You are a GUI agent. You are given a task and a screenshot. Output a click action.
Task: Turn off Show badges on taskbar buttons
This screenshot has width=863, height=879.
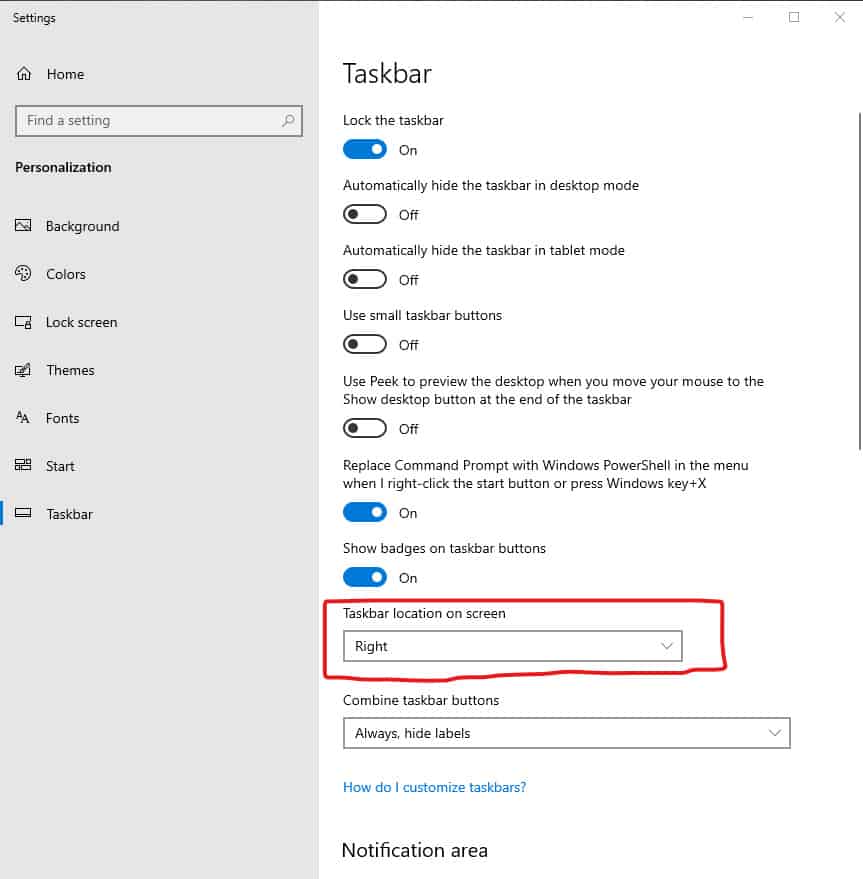tap(364, 577)
